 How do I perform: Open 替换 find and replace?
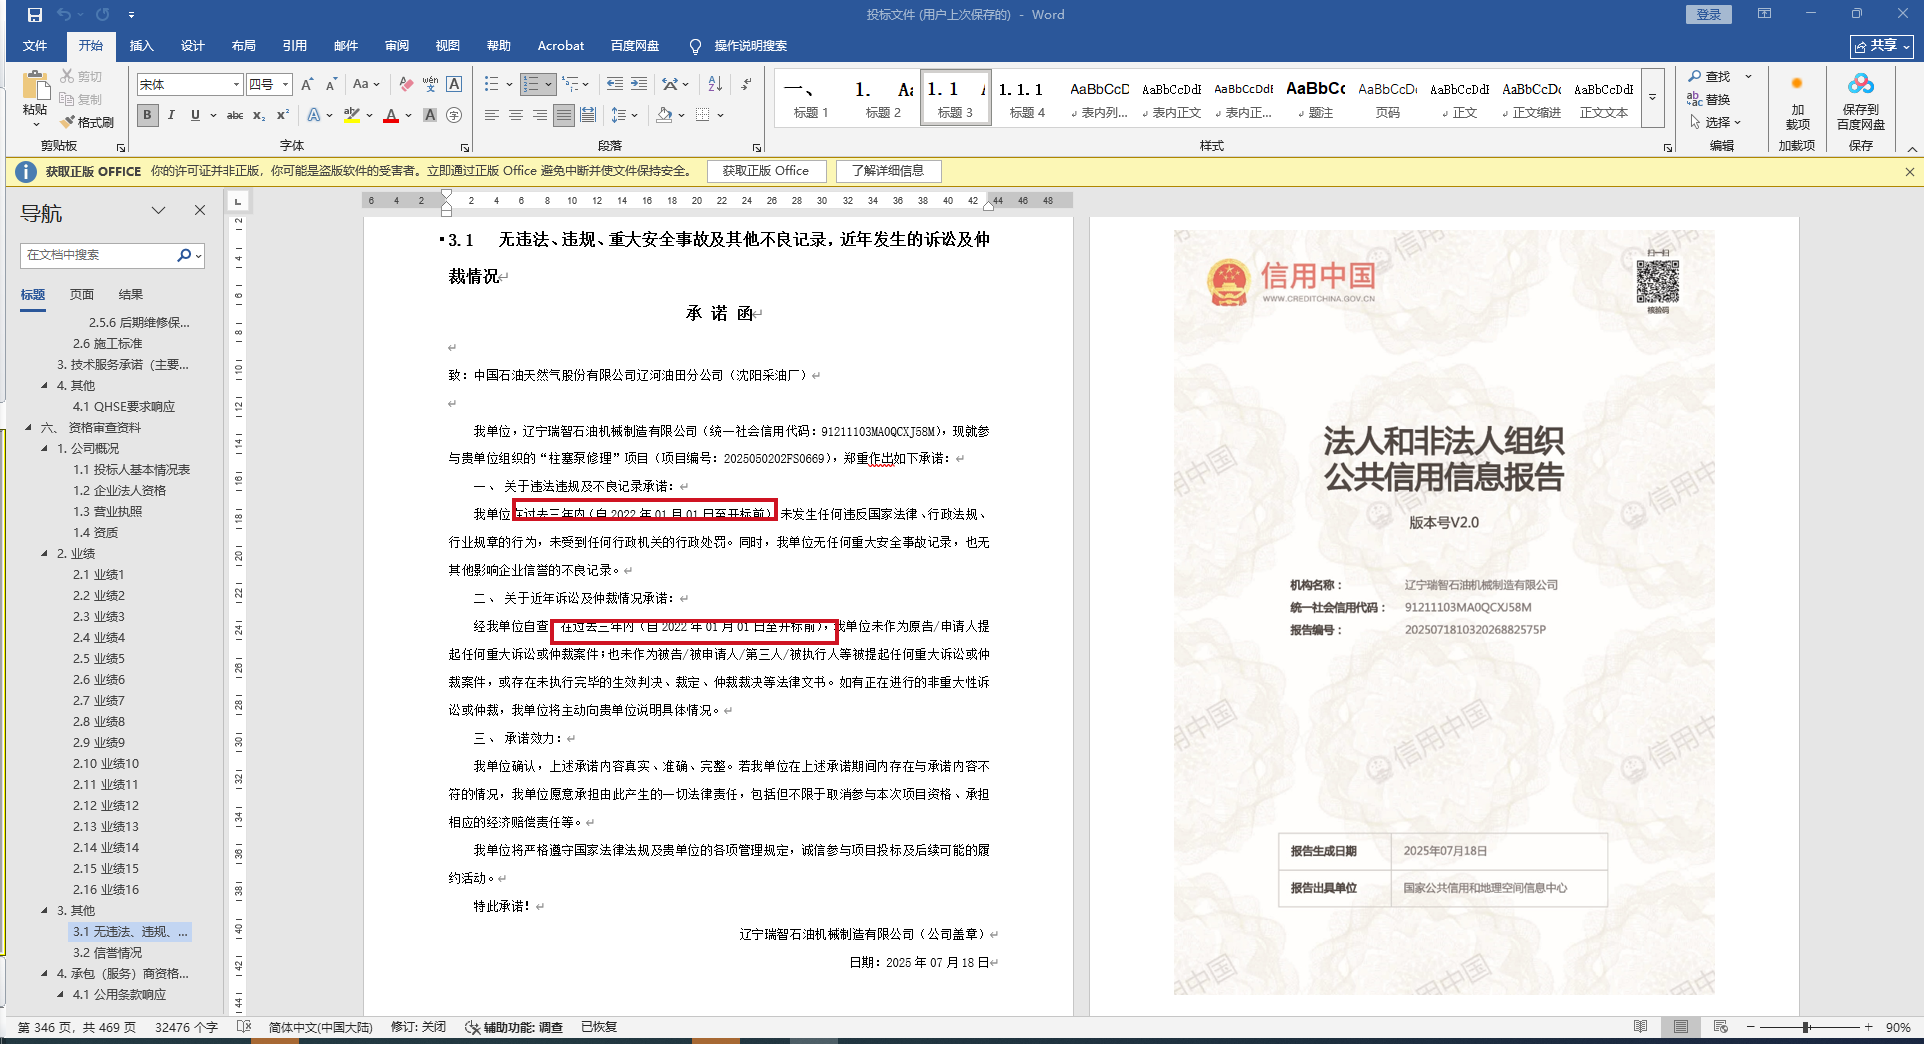click(x=1709, y=99)
